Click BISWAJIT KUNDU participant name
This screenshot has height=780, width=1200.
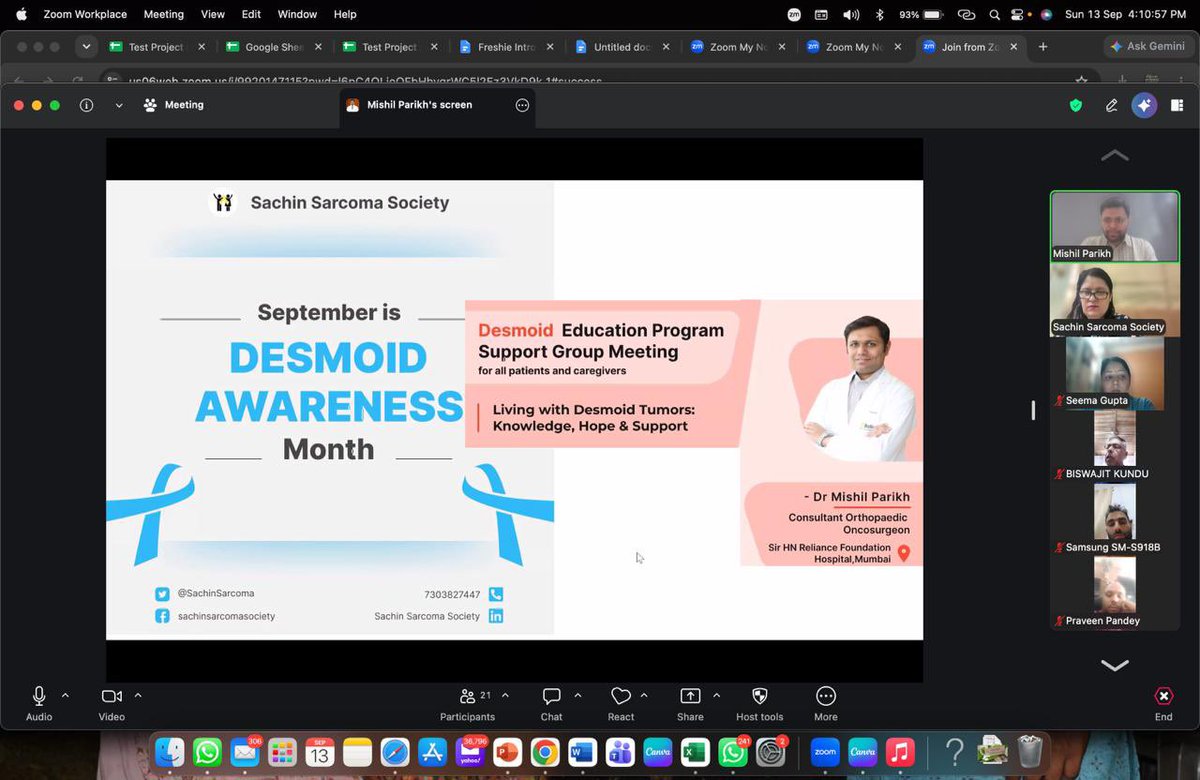coord(1106,474)
